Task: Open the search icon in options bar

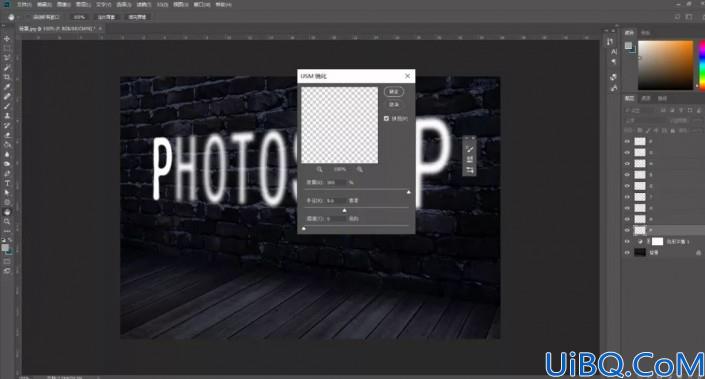Action: (678, 17)
